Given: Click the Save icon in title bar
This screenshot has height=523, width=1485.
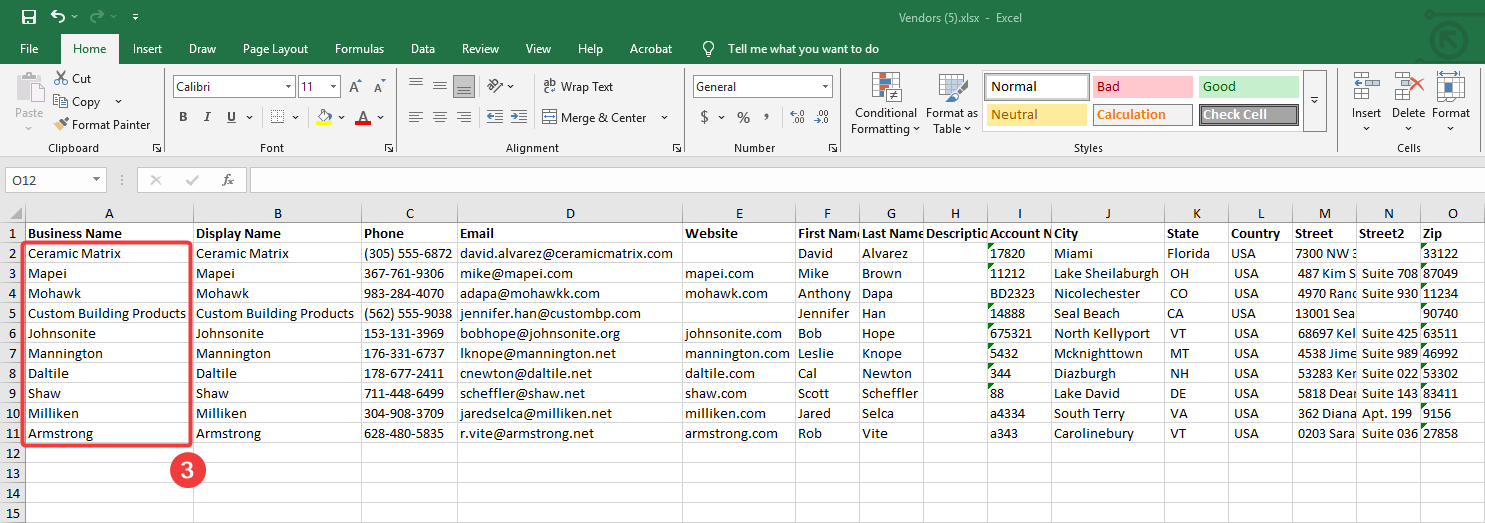Looking at the screenshot, I should (x=29, y=17).
